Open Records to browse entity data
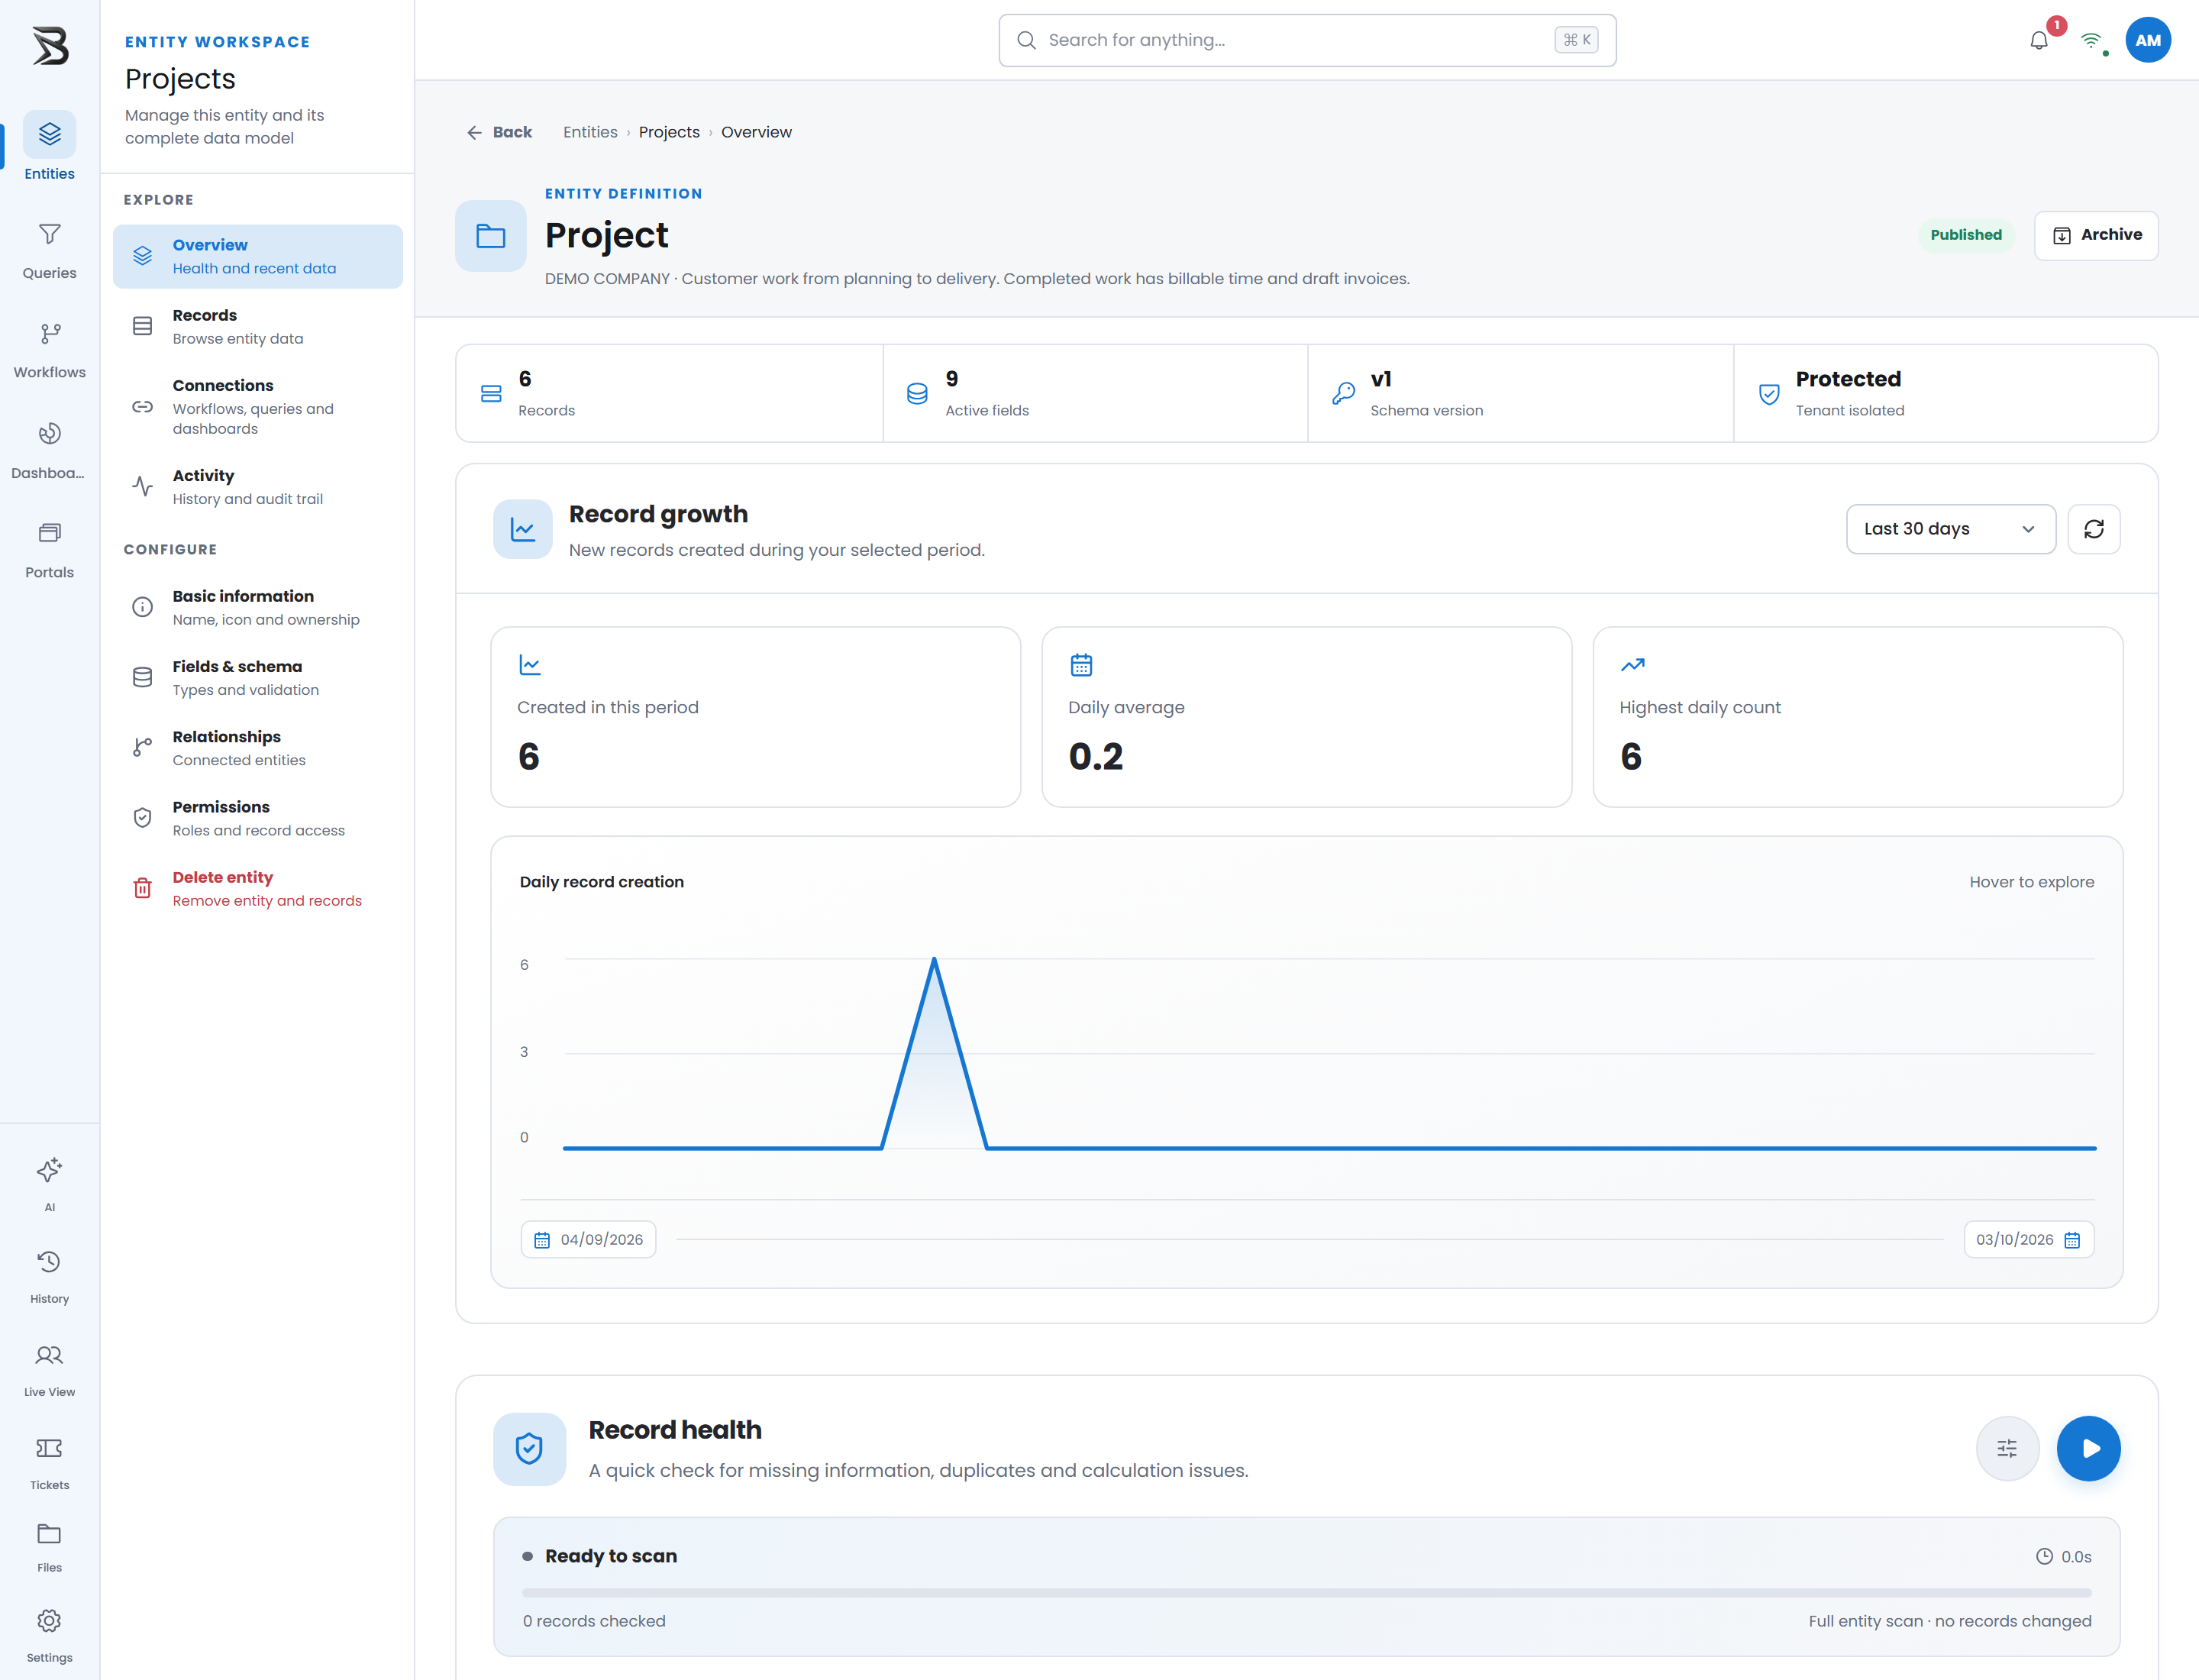This screenshot has height=1680, width=2199. point(257,326)
